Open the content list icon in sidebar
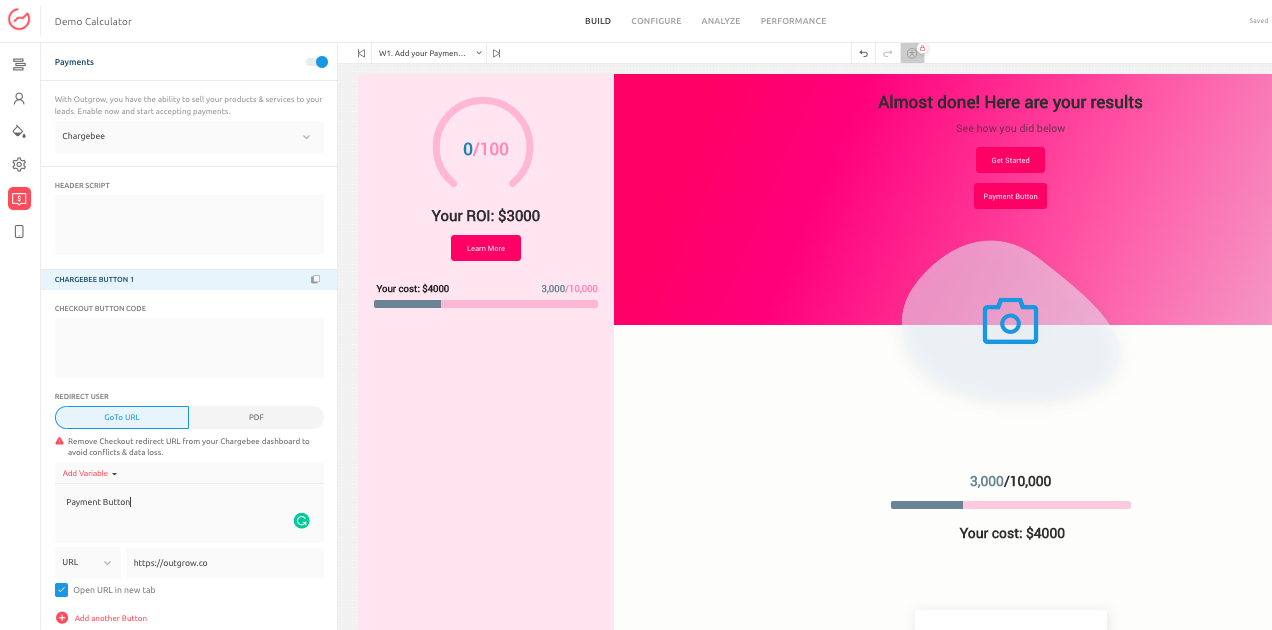Image resolution: width=1272 pixels, height=630 pixels. tap(19, 65)
